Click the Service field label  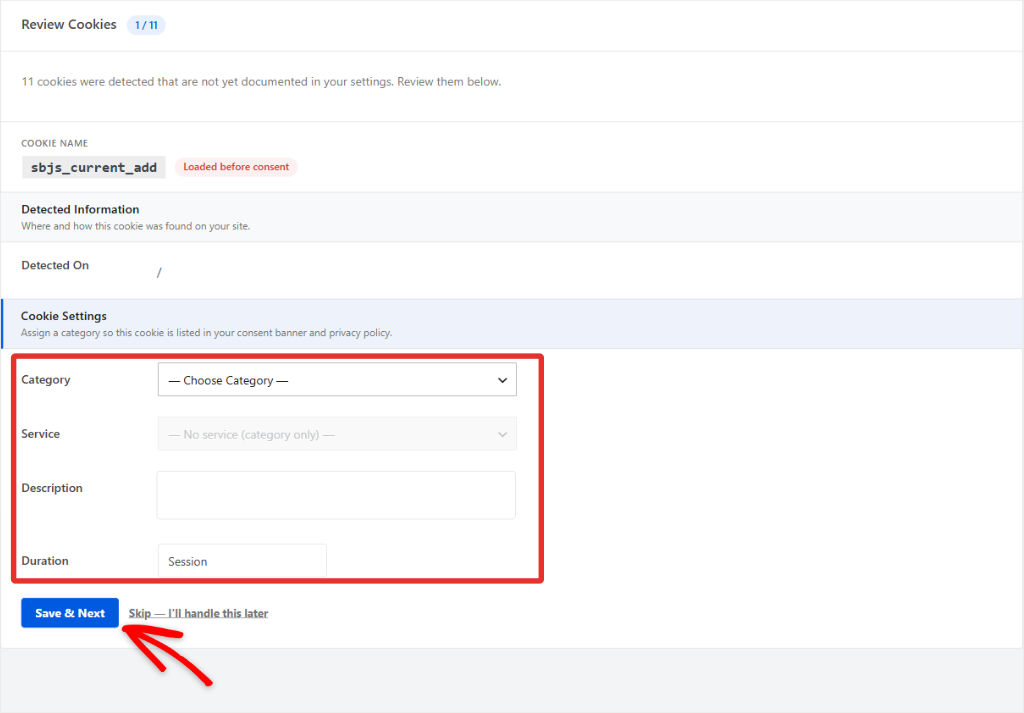tap(40, 434)
